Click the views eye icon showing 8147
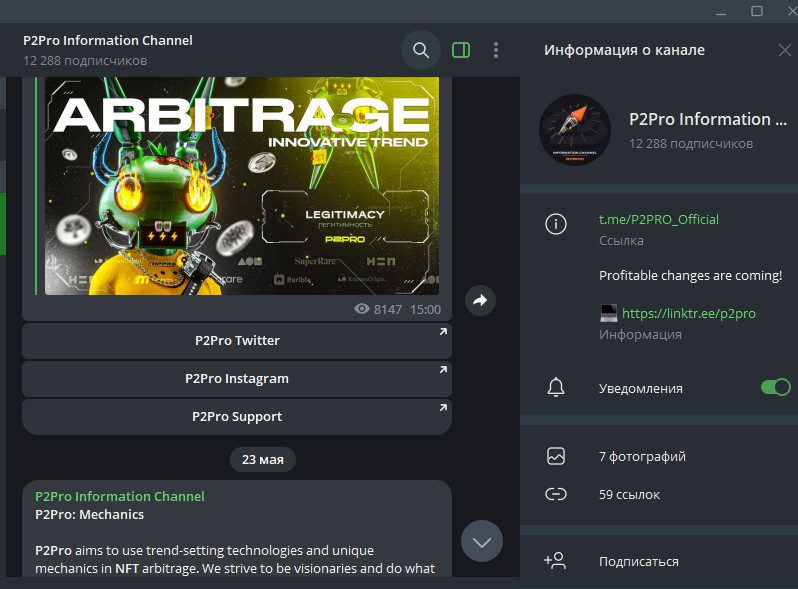 tap(362, 308)
